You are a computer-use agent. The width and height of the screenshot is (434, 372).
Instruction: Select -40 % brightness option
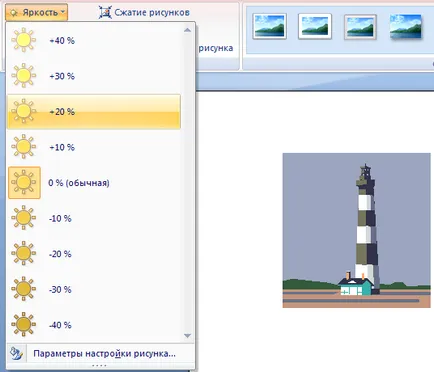pyautogui.click(x=94, y=325)
